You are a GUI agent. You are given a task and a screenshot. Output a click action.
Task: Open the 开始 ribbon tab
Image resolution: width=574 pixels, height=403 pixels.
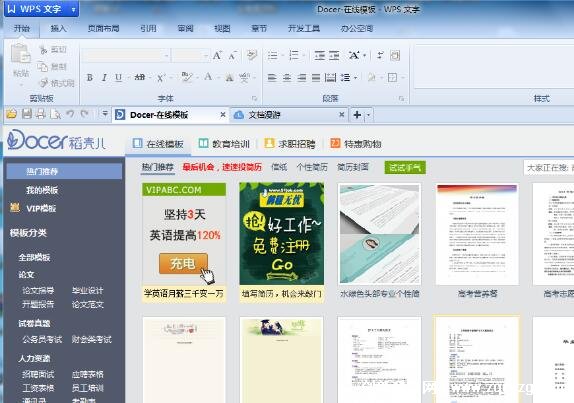[22, 29]
